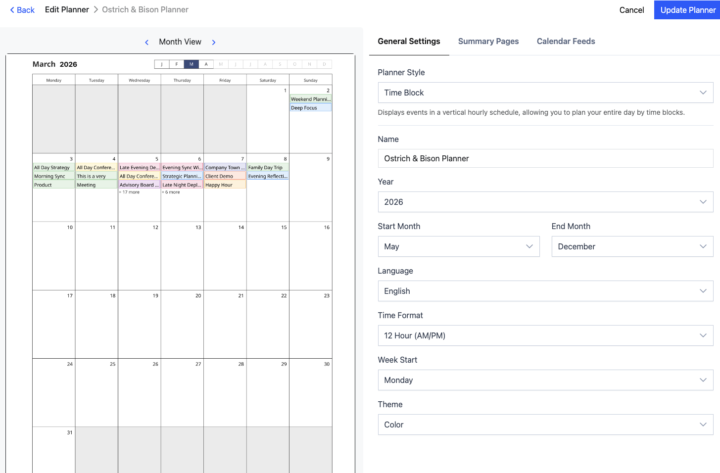Open the Time Format dropdown showing 12 Hour
The height and width of the screenshot is (473, 720).
(x=546, y=336)
